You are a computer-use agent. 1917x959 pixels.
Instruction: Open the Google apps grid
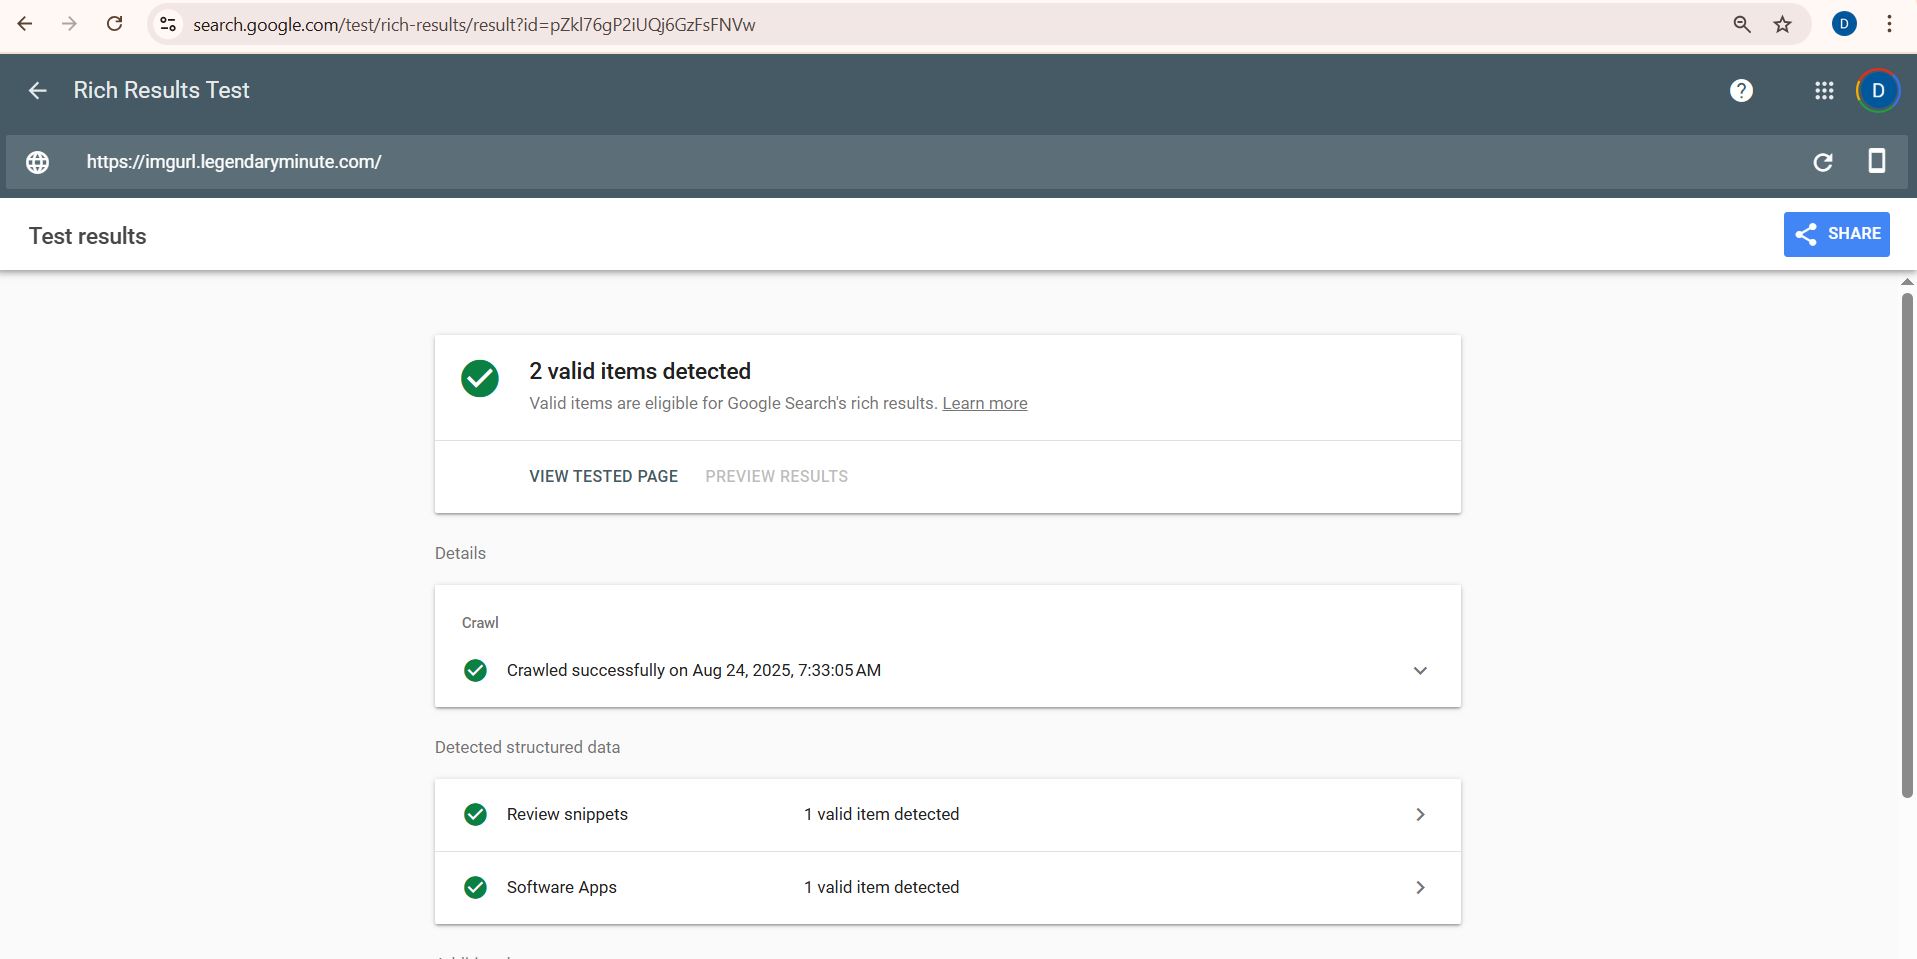click(x=1824, y=91)
